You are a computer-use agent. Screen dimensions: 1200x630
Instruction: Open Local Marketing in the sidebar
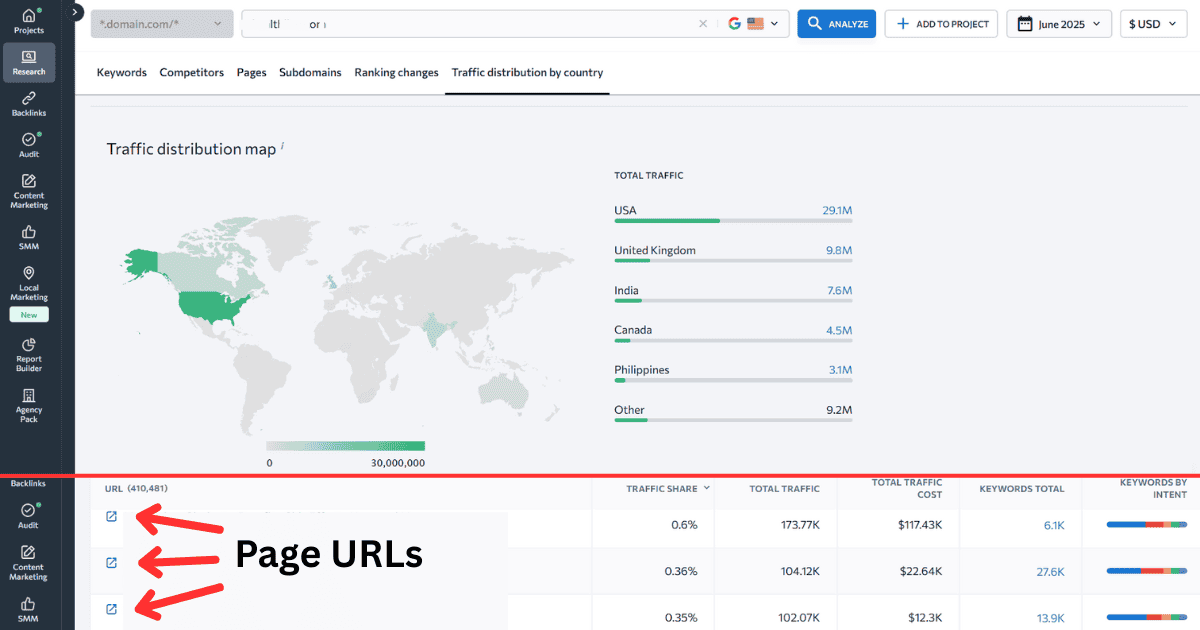coord(29,283)
